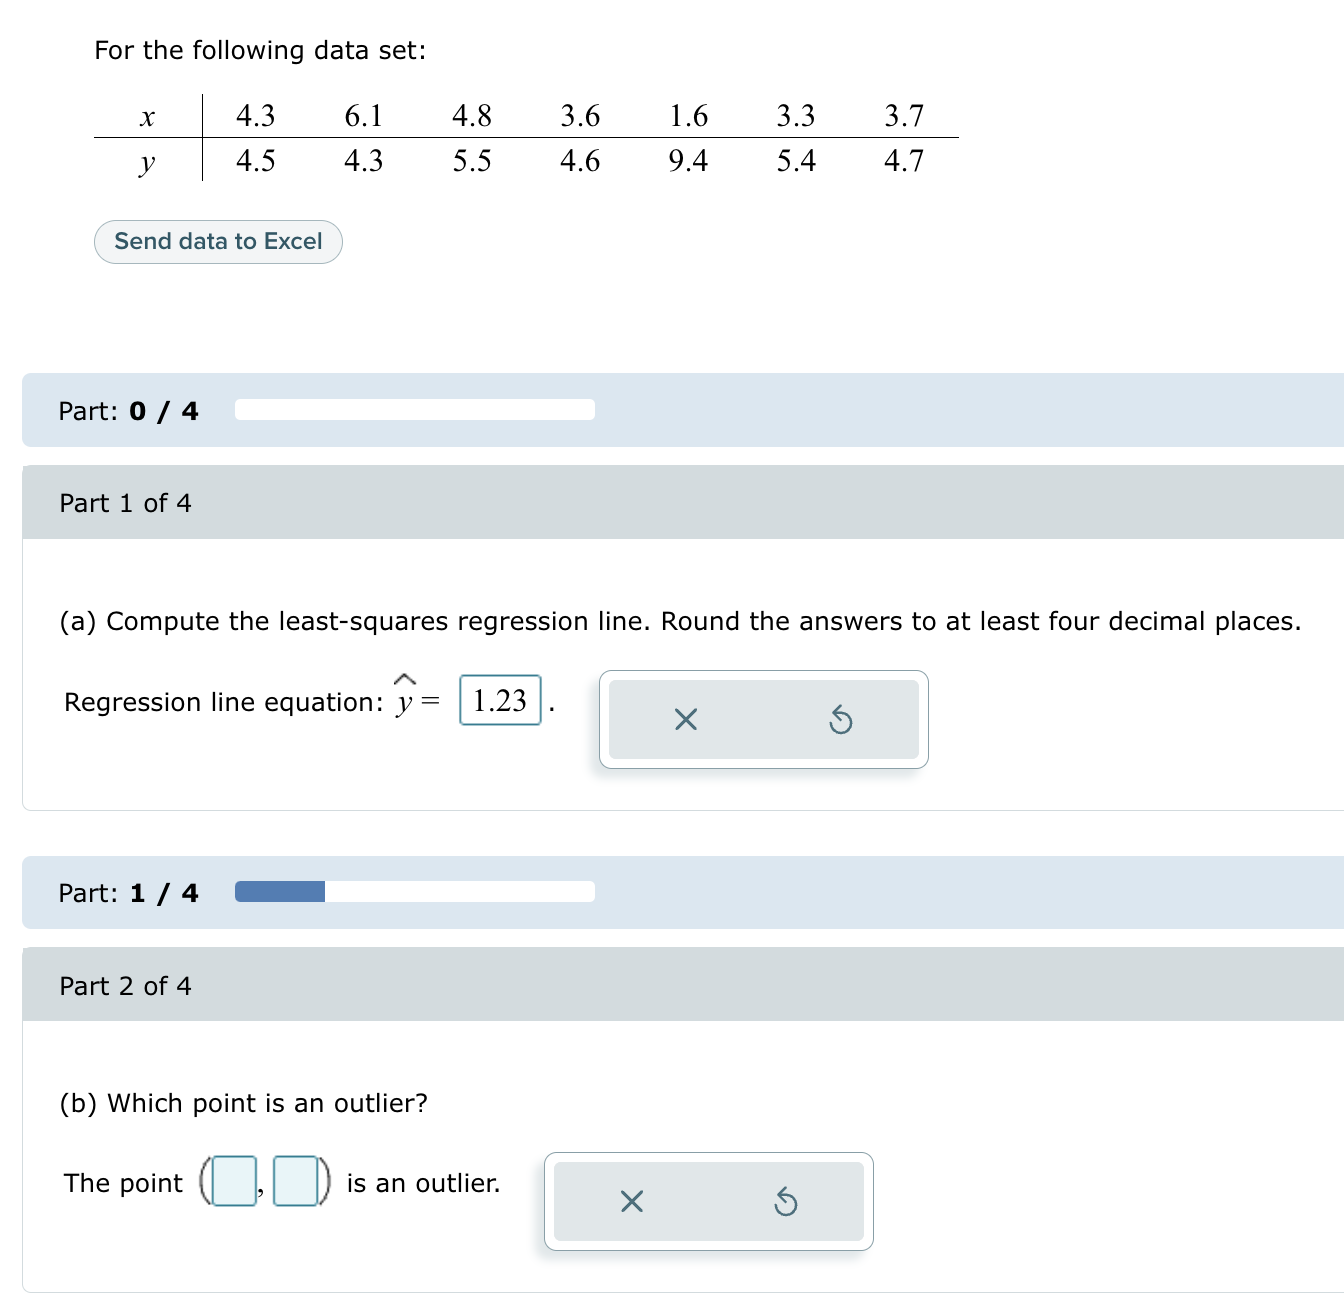Click the value 9.4 in the data table
Image resolution: width=1344 pixels, height=1296 pixels.
point(688,160)
